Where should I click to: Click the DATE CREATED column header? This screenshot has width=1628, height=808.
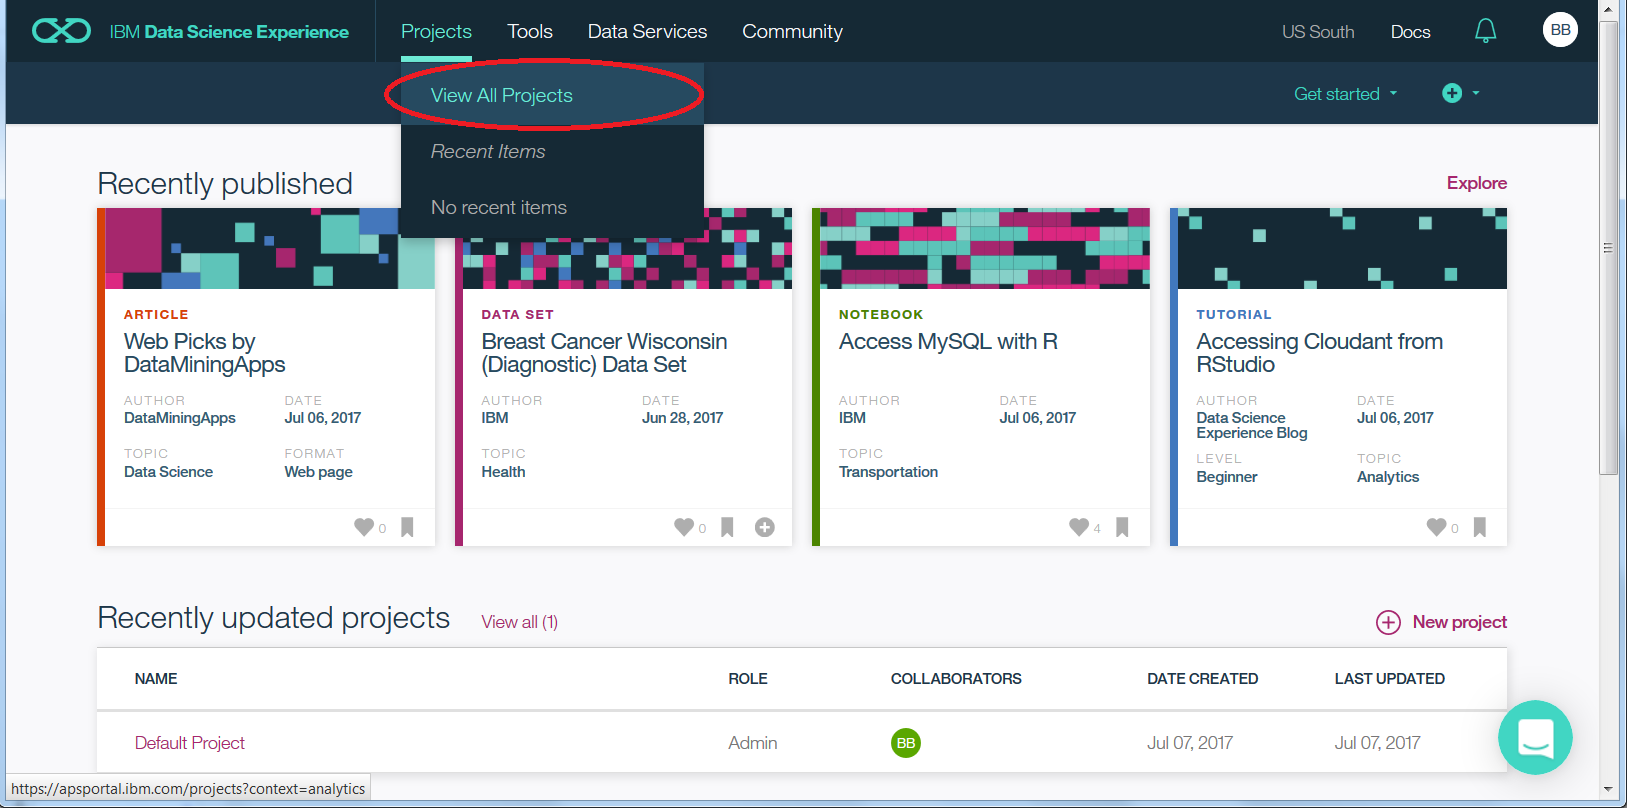coord(1202,679)
